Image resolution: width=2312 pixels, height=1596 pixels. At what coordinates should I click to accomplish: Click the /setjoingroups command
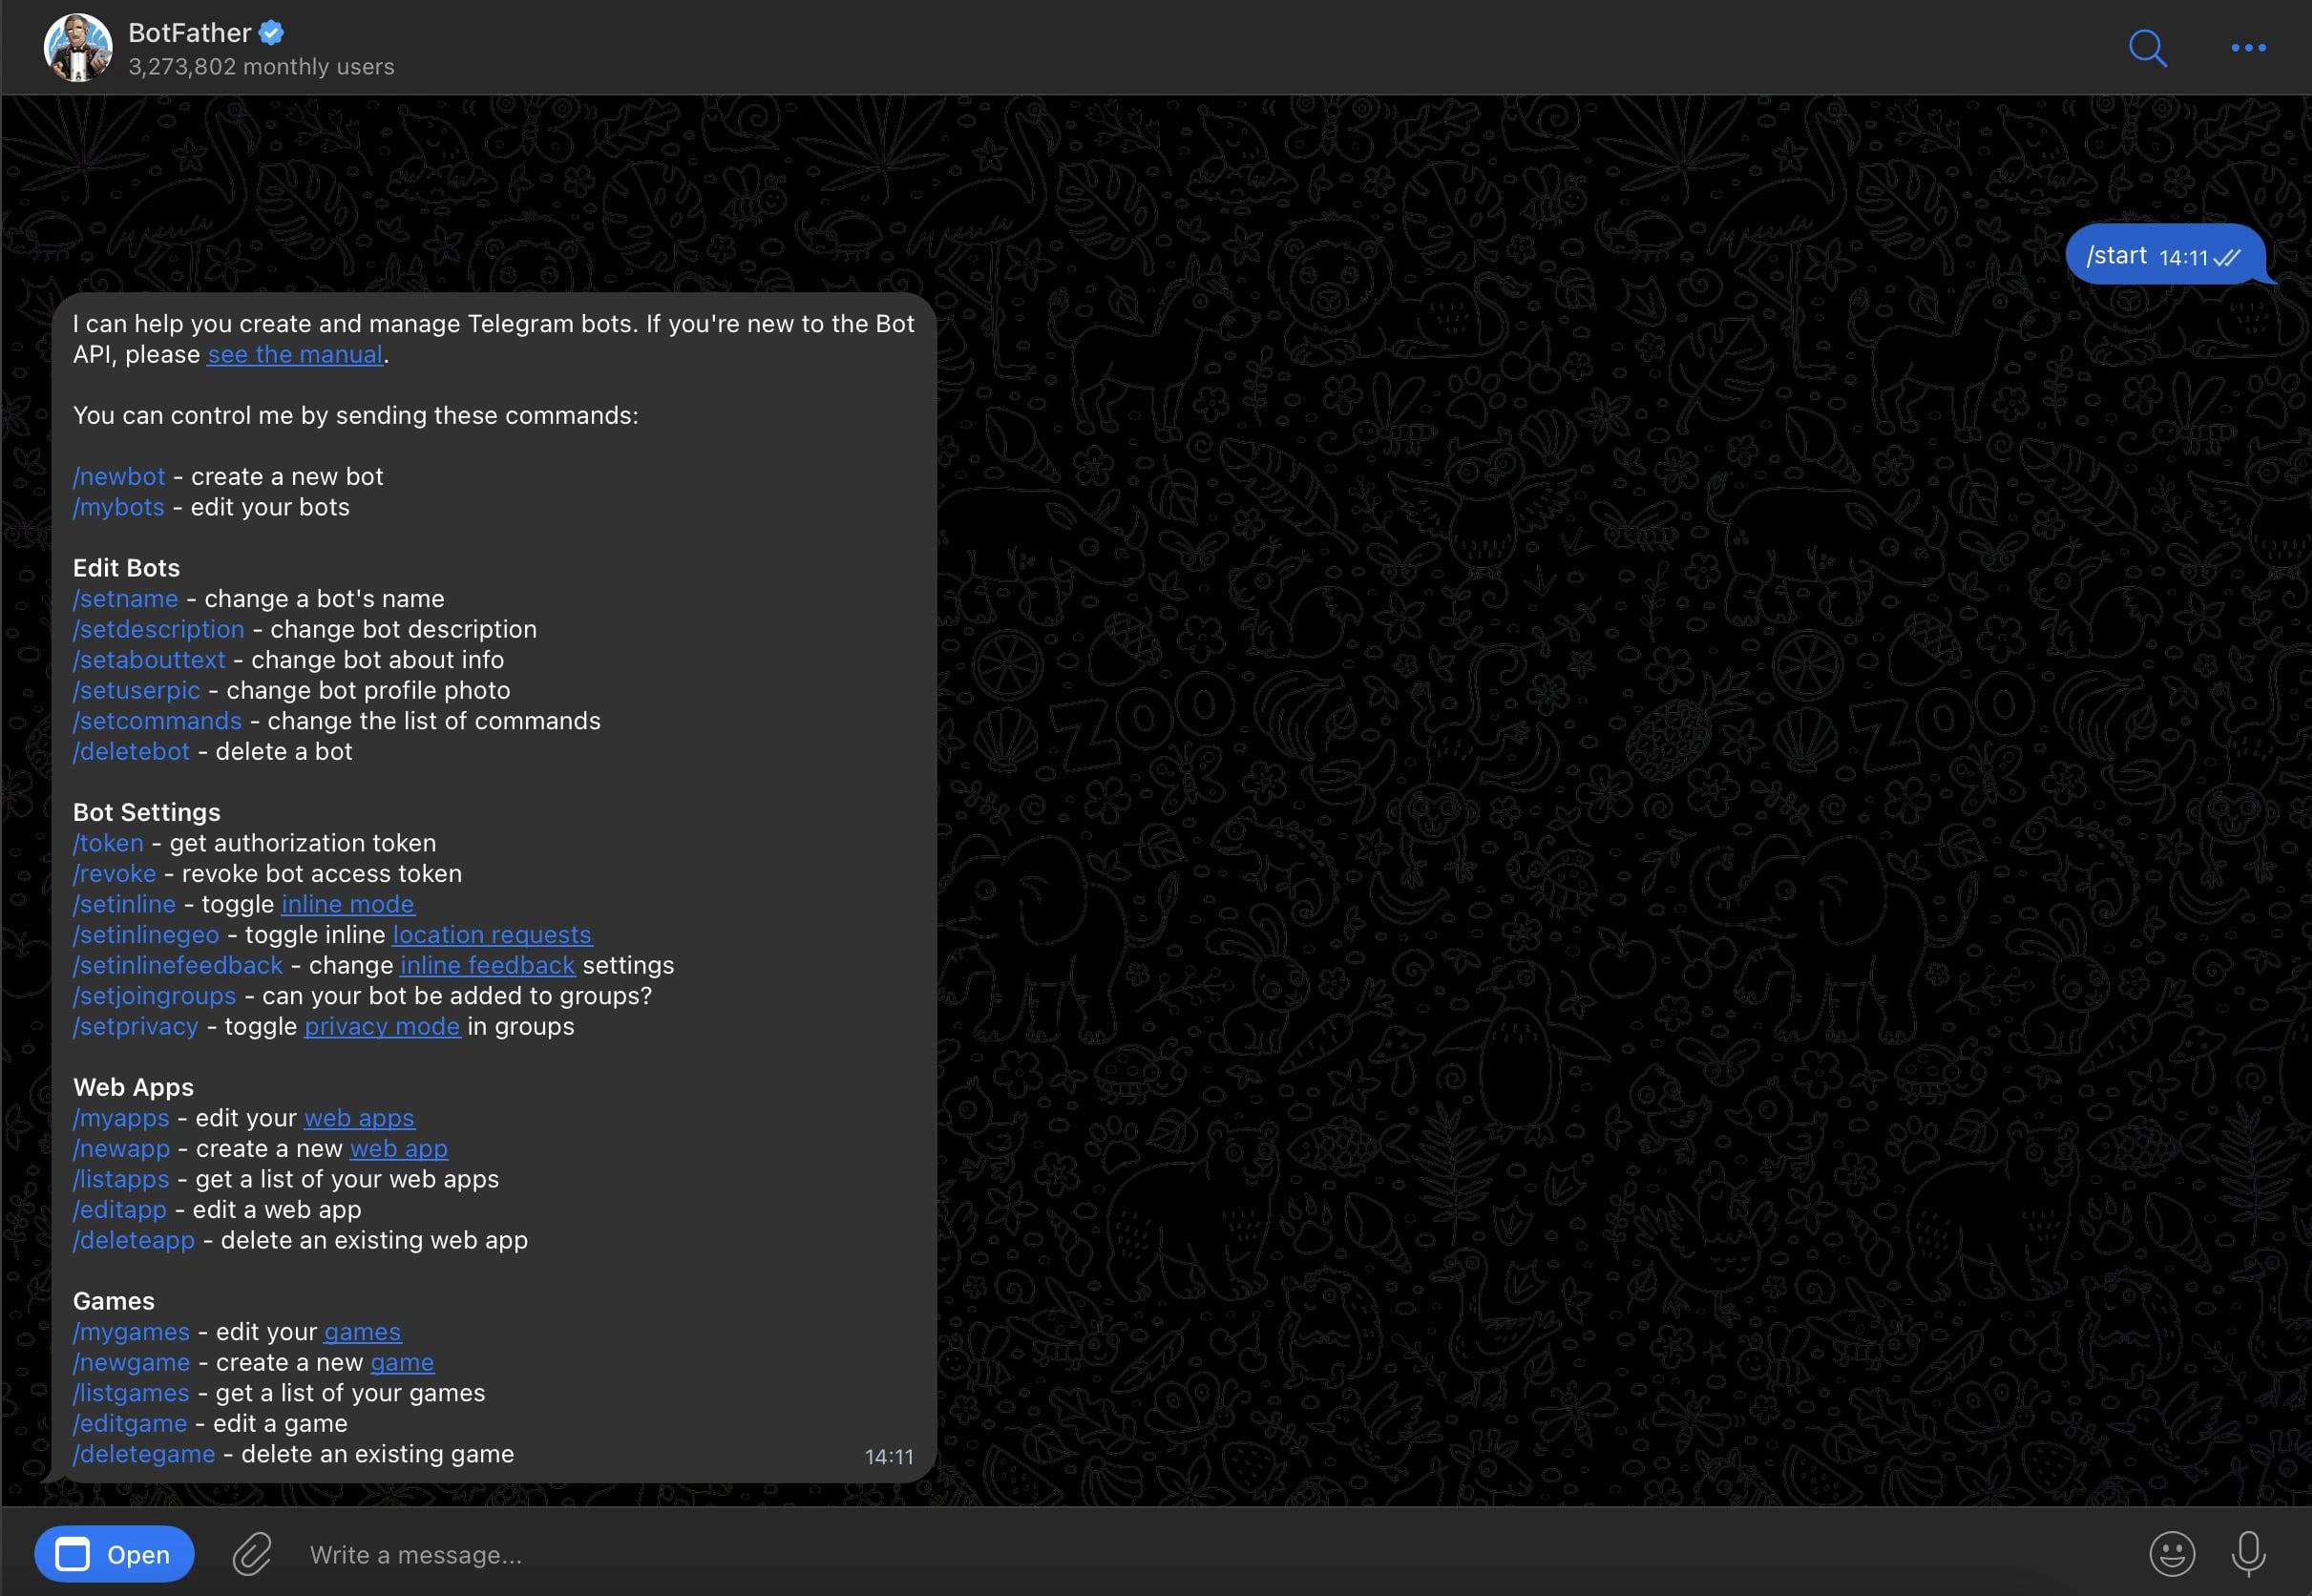[154, 997]
